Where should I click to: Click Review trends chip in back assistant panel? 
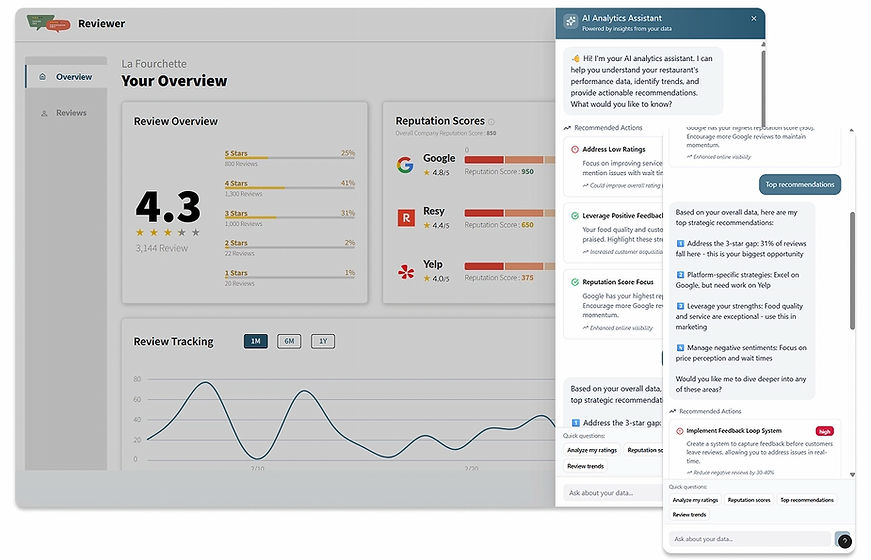585,466
